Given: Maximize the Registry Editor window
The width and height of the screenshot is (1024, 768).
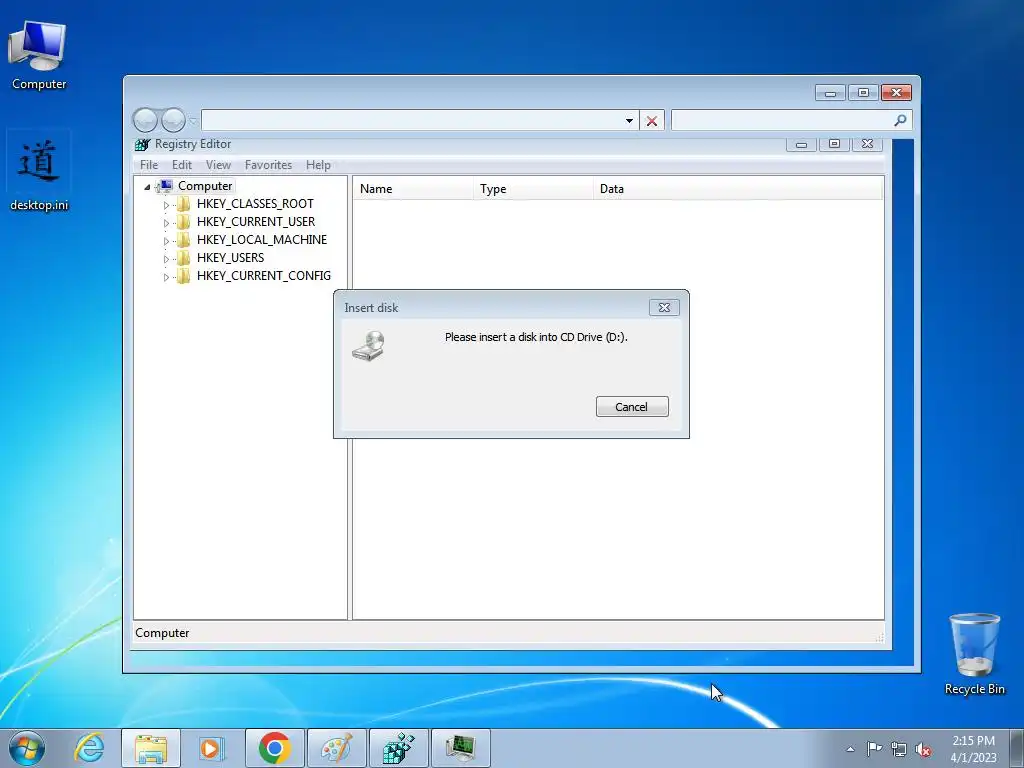Looking at the screenshot, I should pos(834,144).
